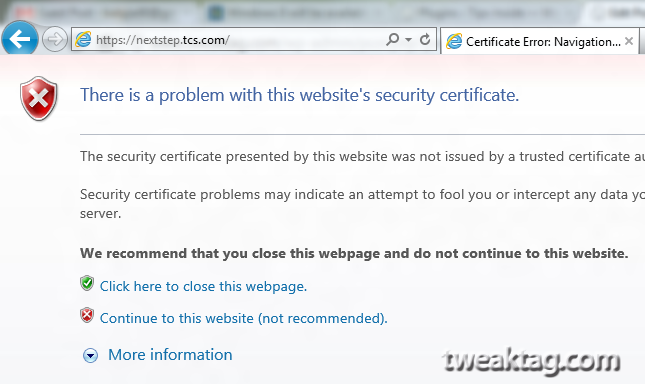645x384 pixels.
Task: Refresh the page with reload icon
Action: 425,39
